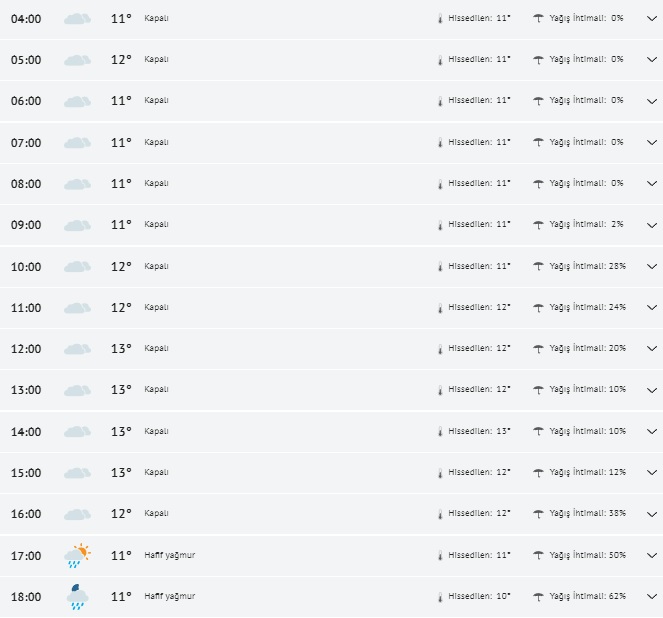Click the night rain icon at 18:00
Screen dimensions: 663x618
[x=77, y=597]
